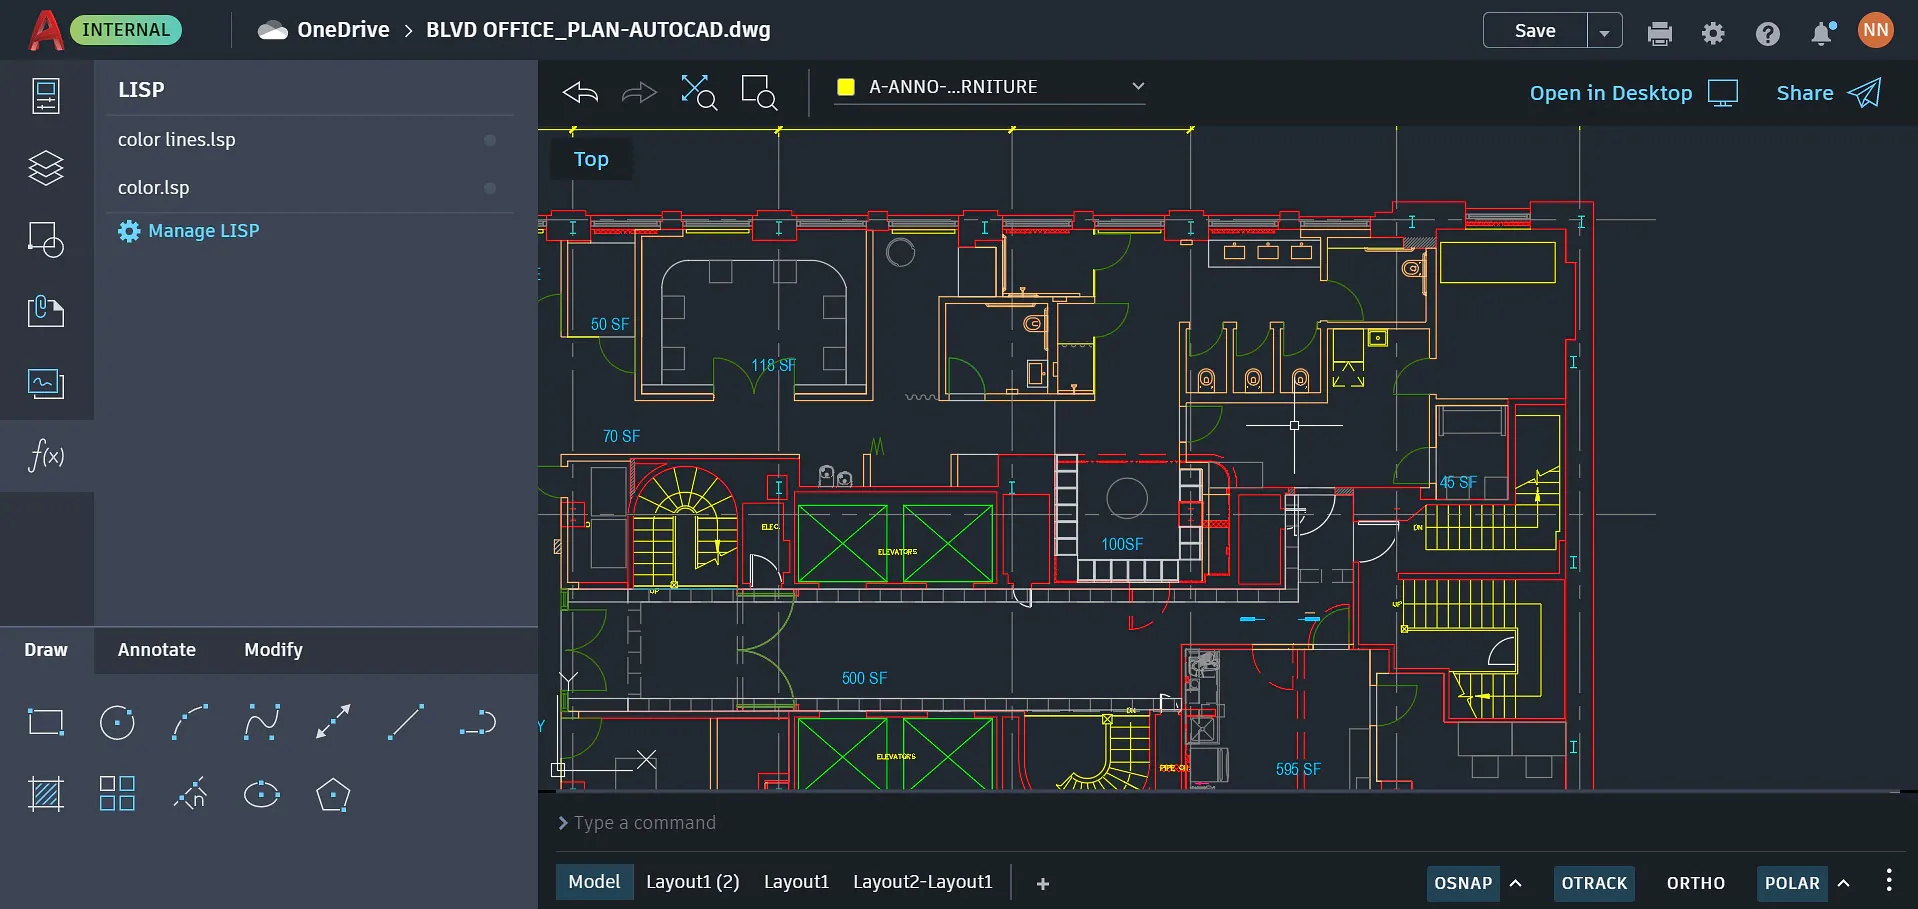The height and width of the screenshot is (909, 1918).
Task: Select the Spline draw tool
Action: click(261, 721)
